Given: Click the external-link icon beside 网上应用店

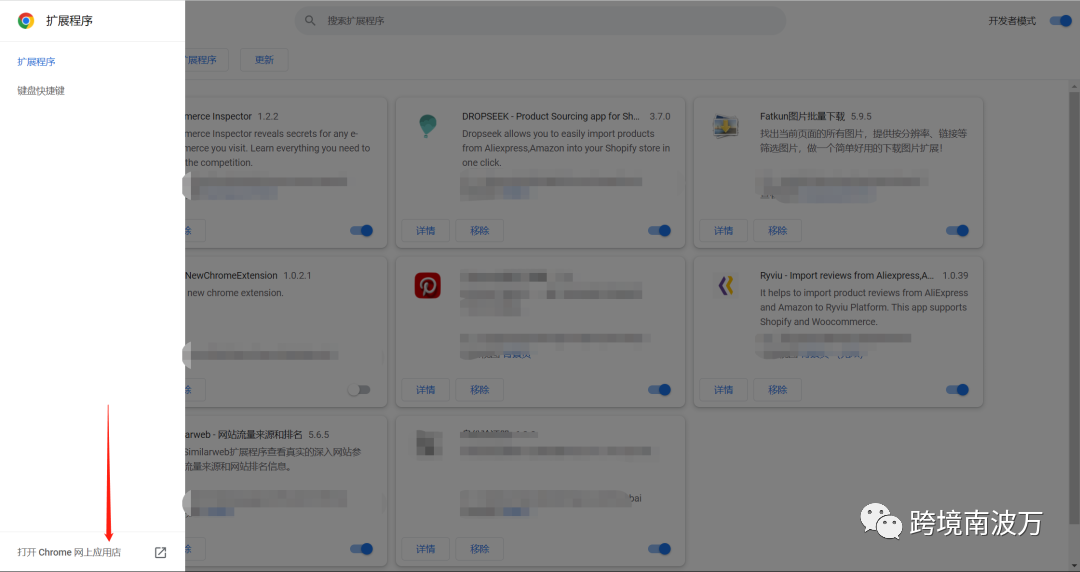Looking at the screenshot, I should pyautogui.click(x=160, y=552).
